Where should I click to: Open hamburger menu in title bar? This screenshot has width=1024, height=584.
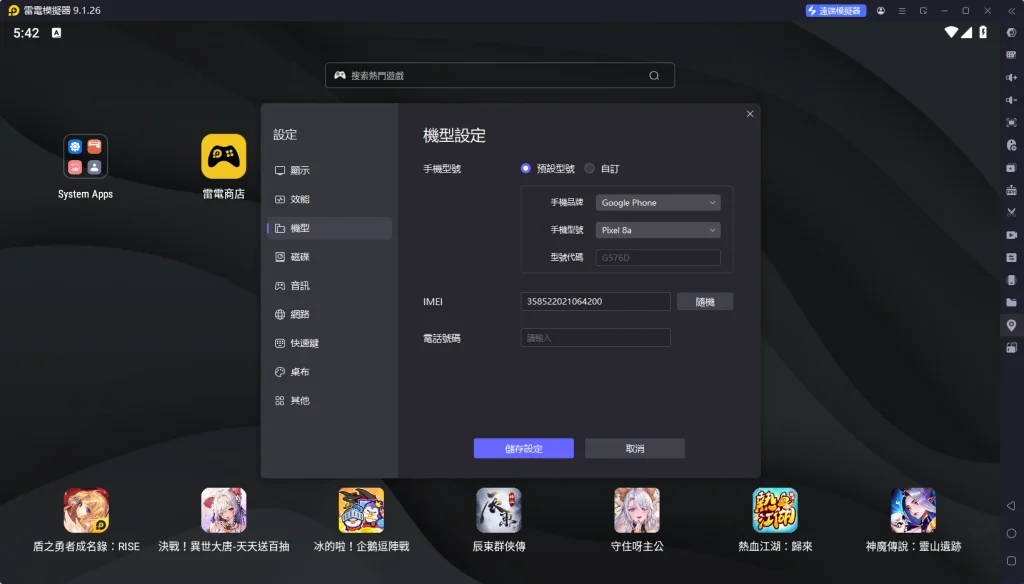(x=902, y=10)
